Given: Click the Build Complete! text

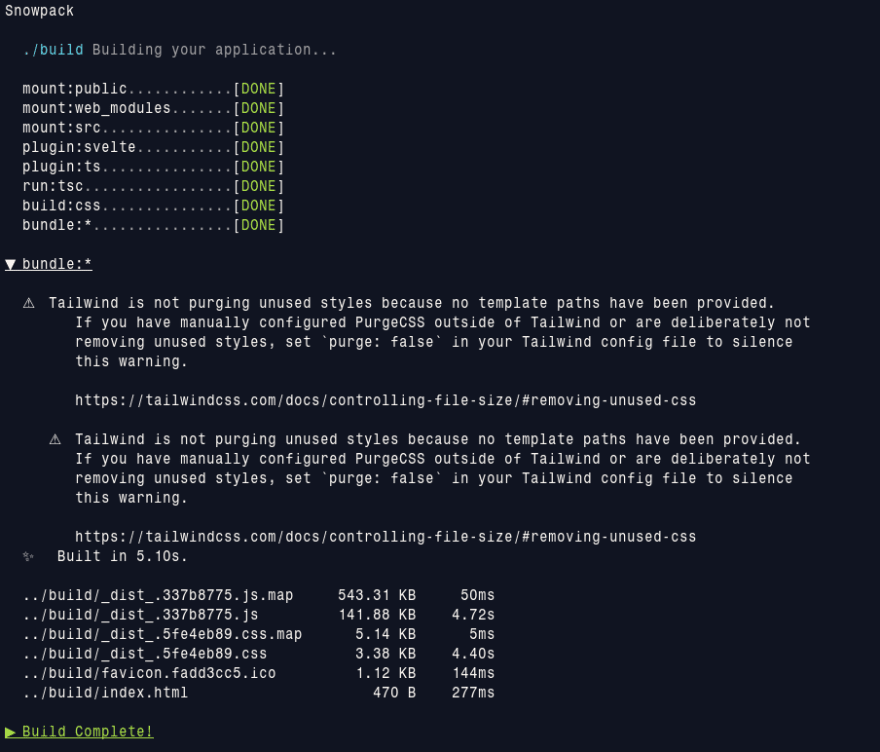Looking at the screenshot, I should [88, 732].
